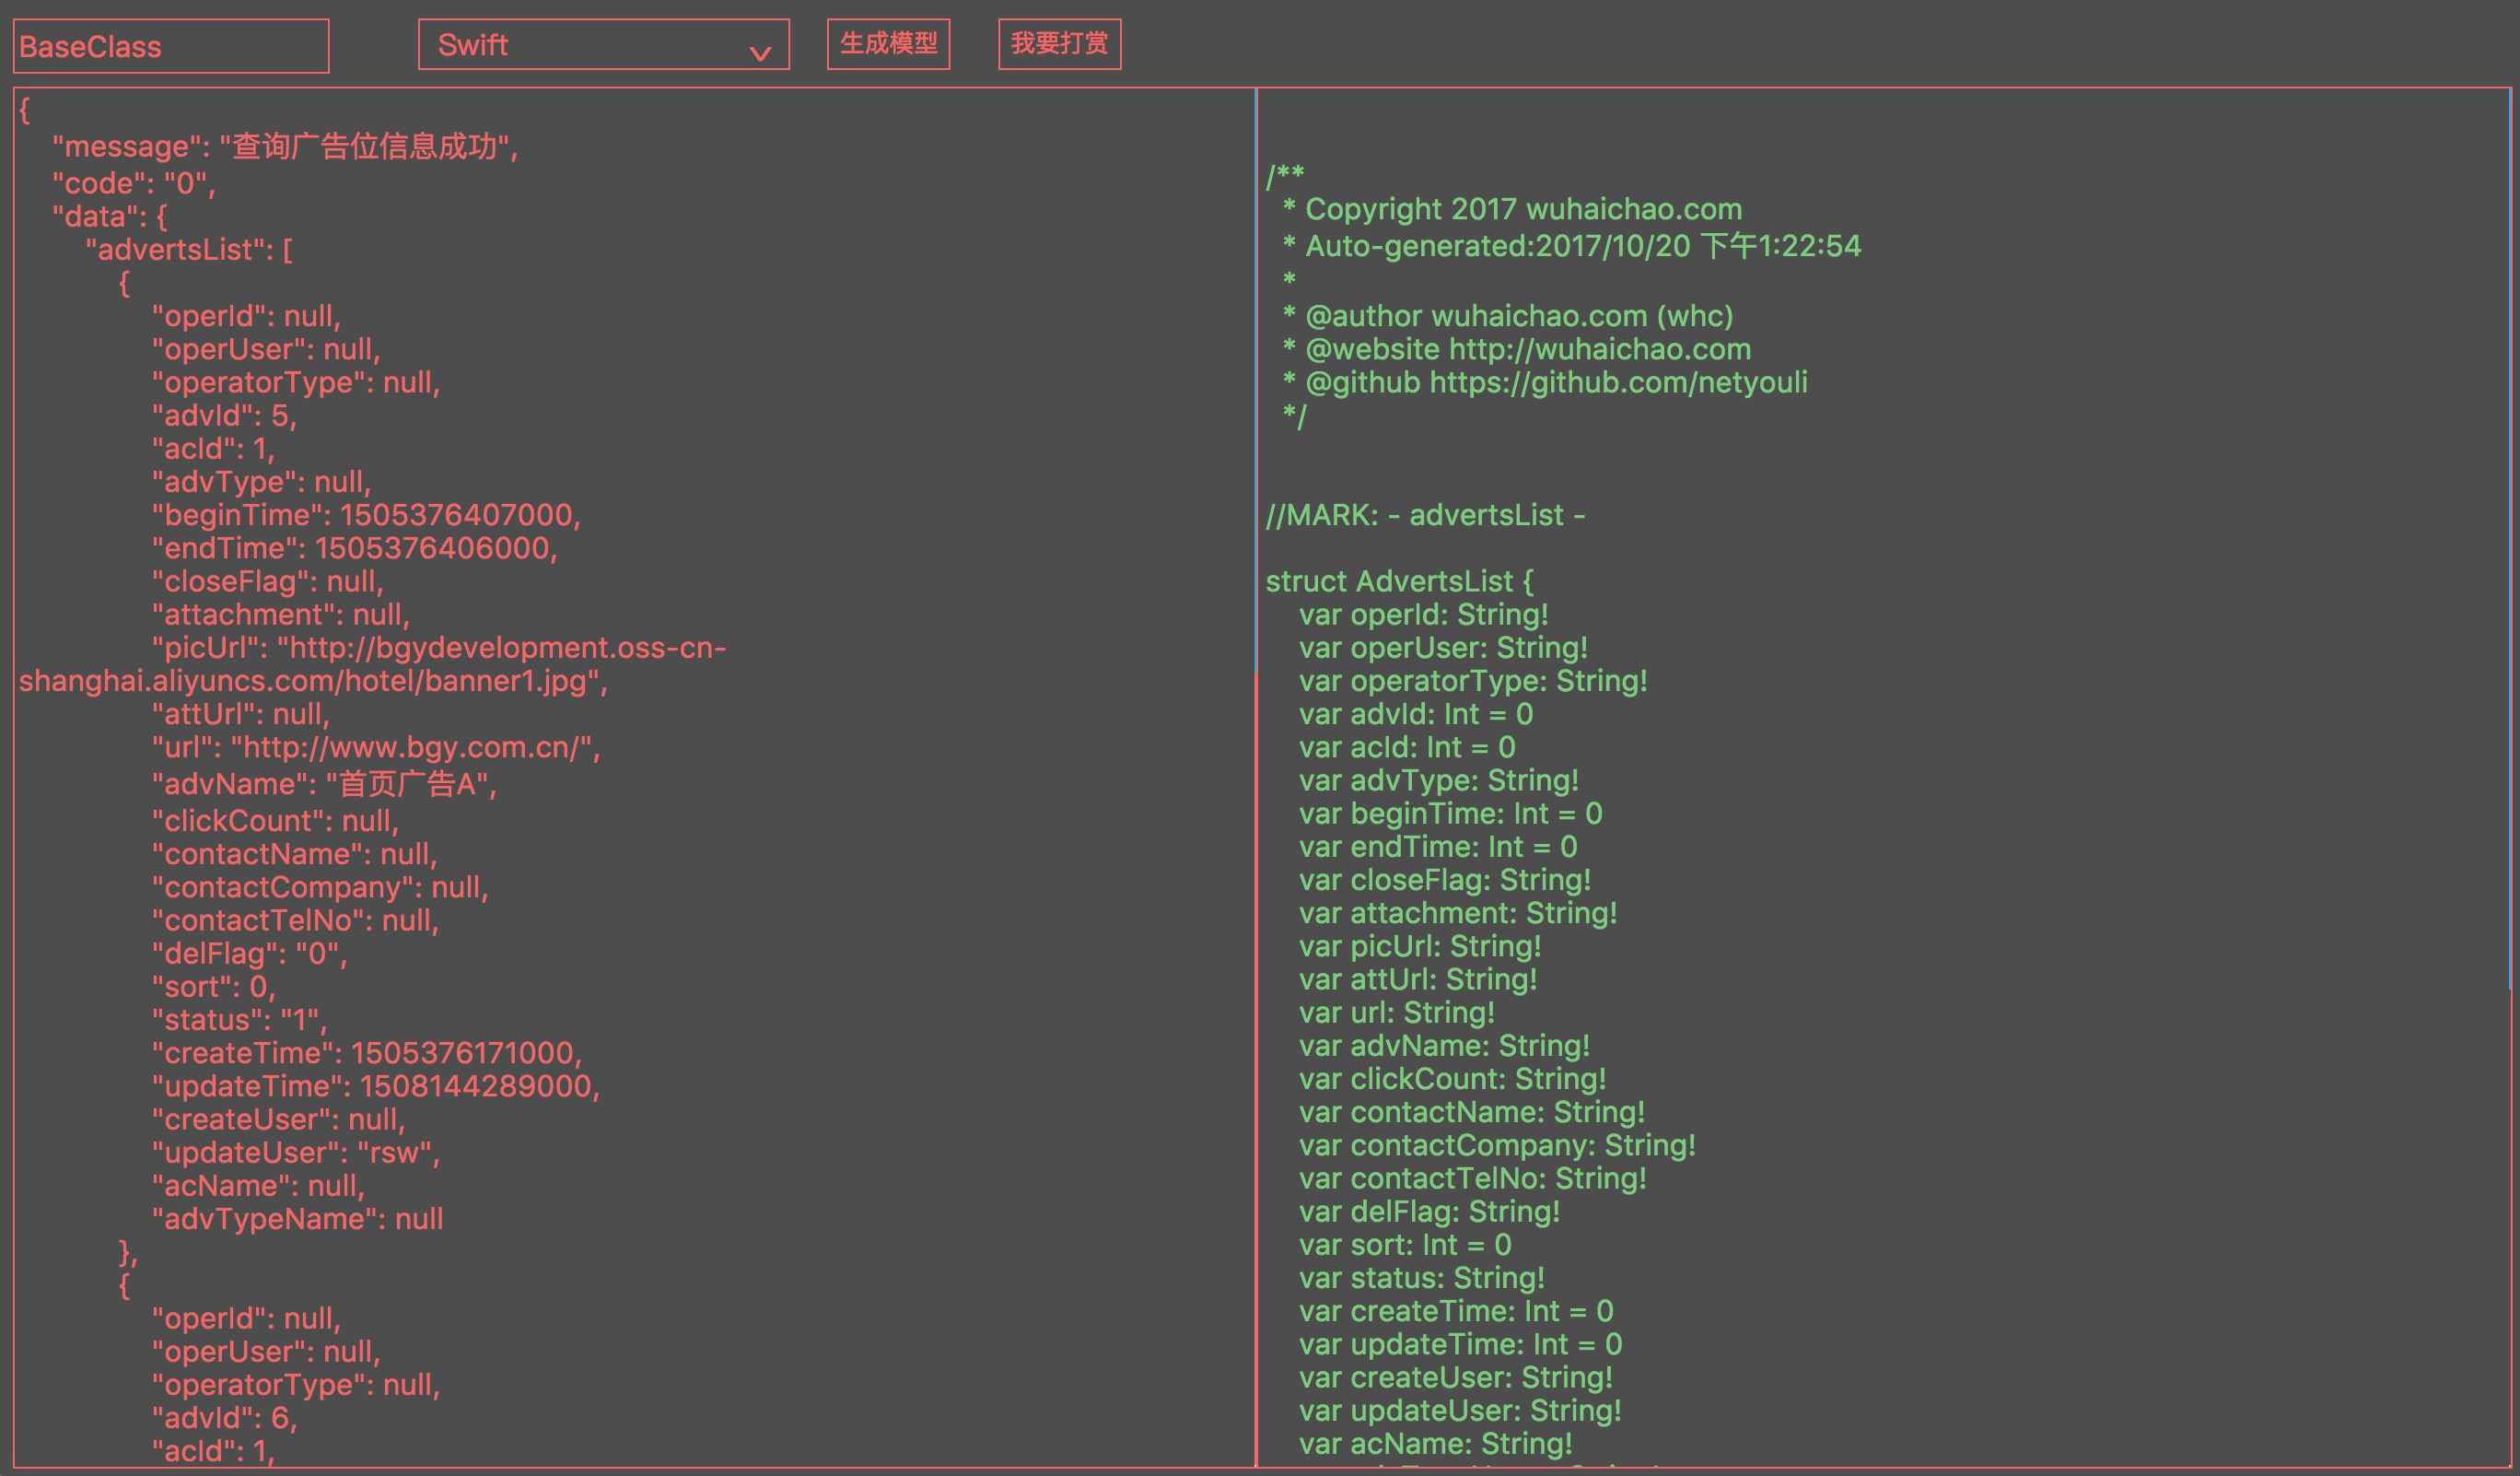2520x1476 pixels.
Task: Click the var endTime: Int = 0 line
Action: (1438, 847)
